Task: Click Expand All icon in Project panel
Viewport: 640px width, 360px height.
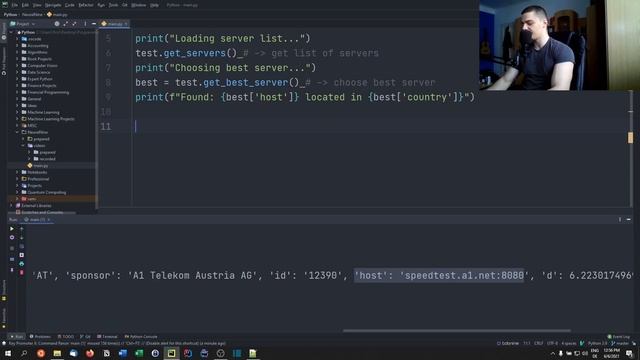Action: point(66,24)
